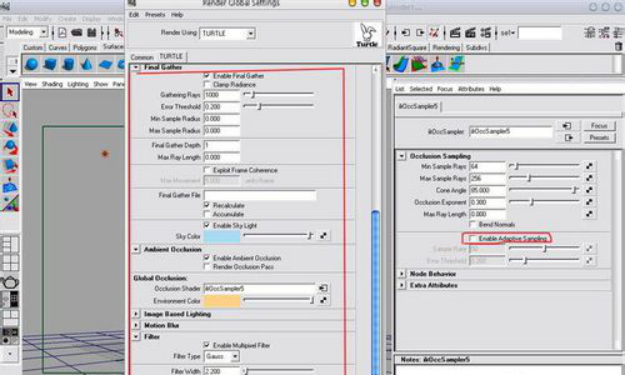Click the Sky Color swatch
The width and height of the screenshot is (625, 375).
tap(222, 236)
